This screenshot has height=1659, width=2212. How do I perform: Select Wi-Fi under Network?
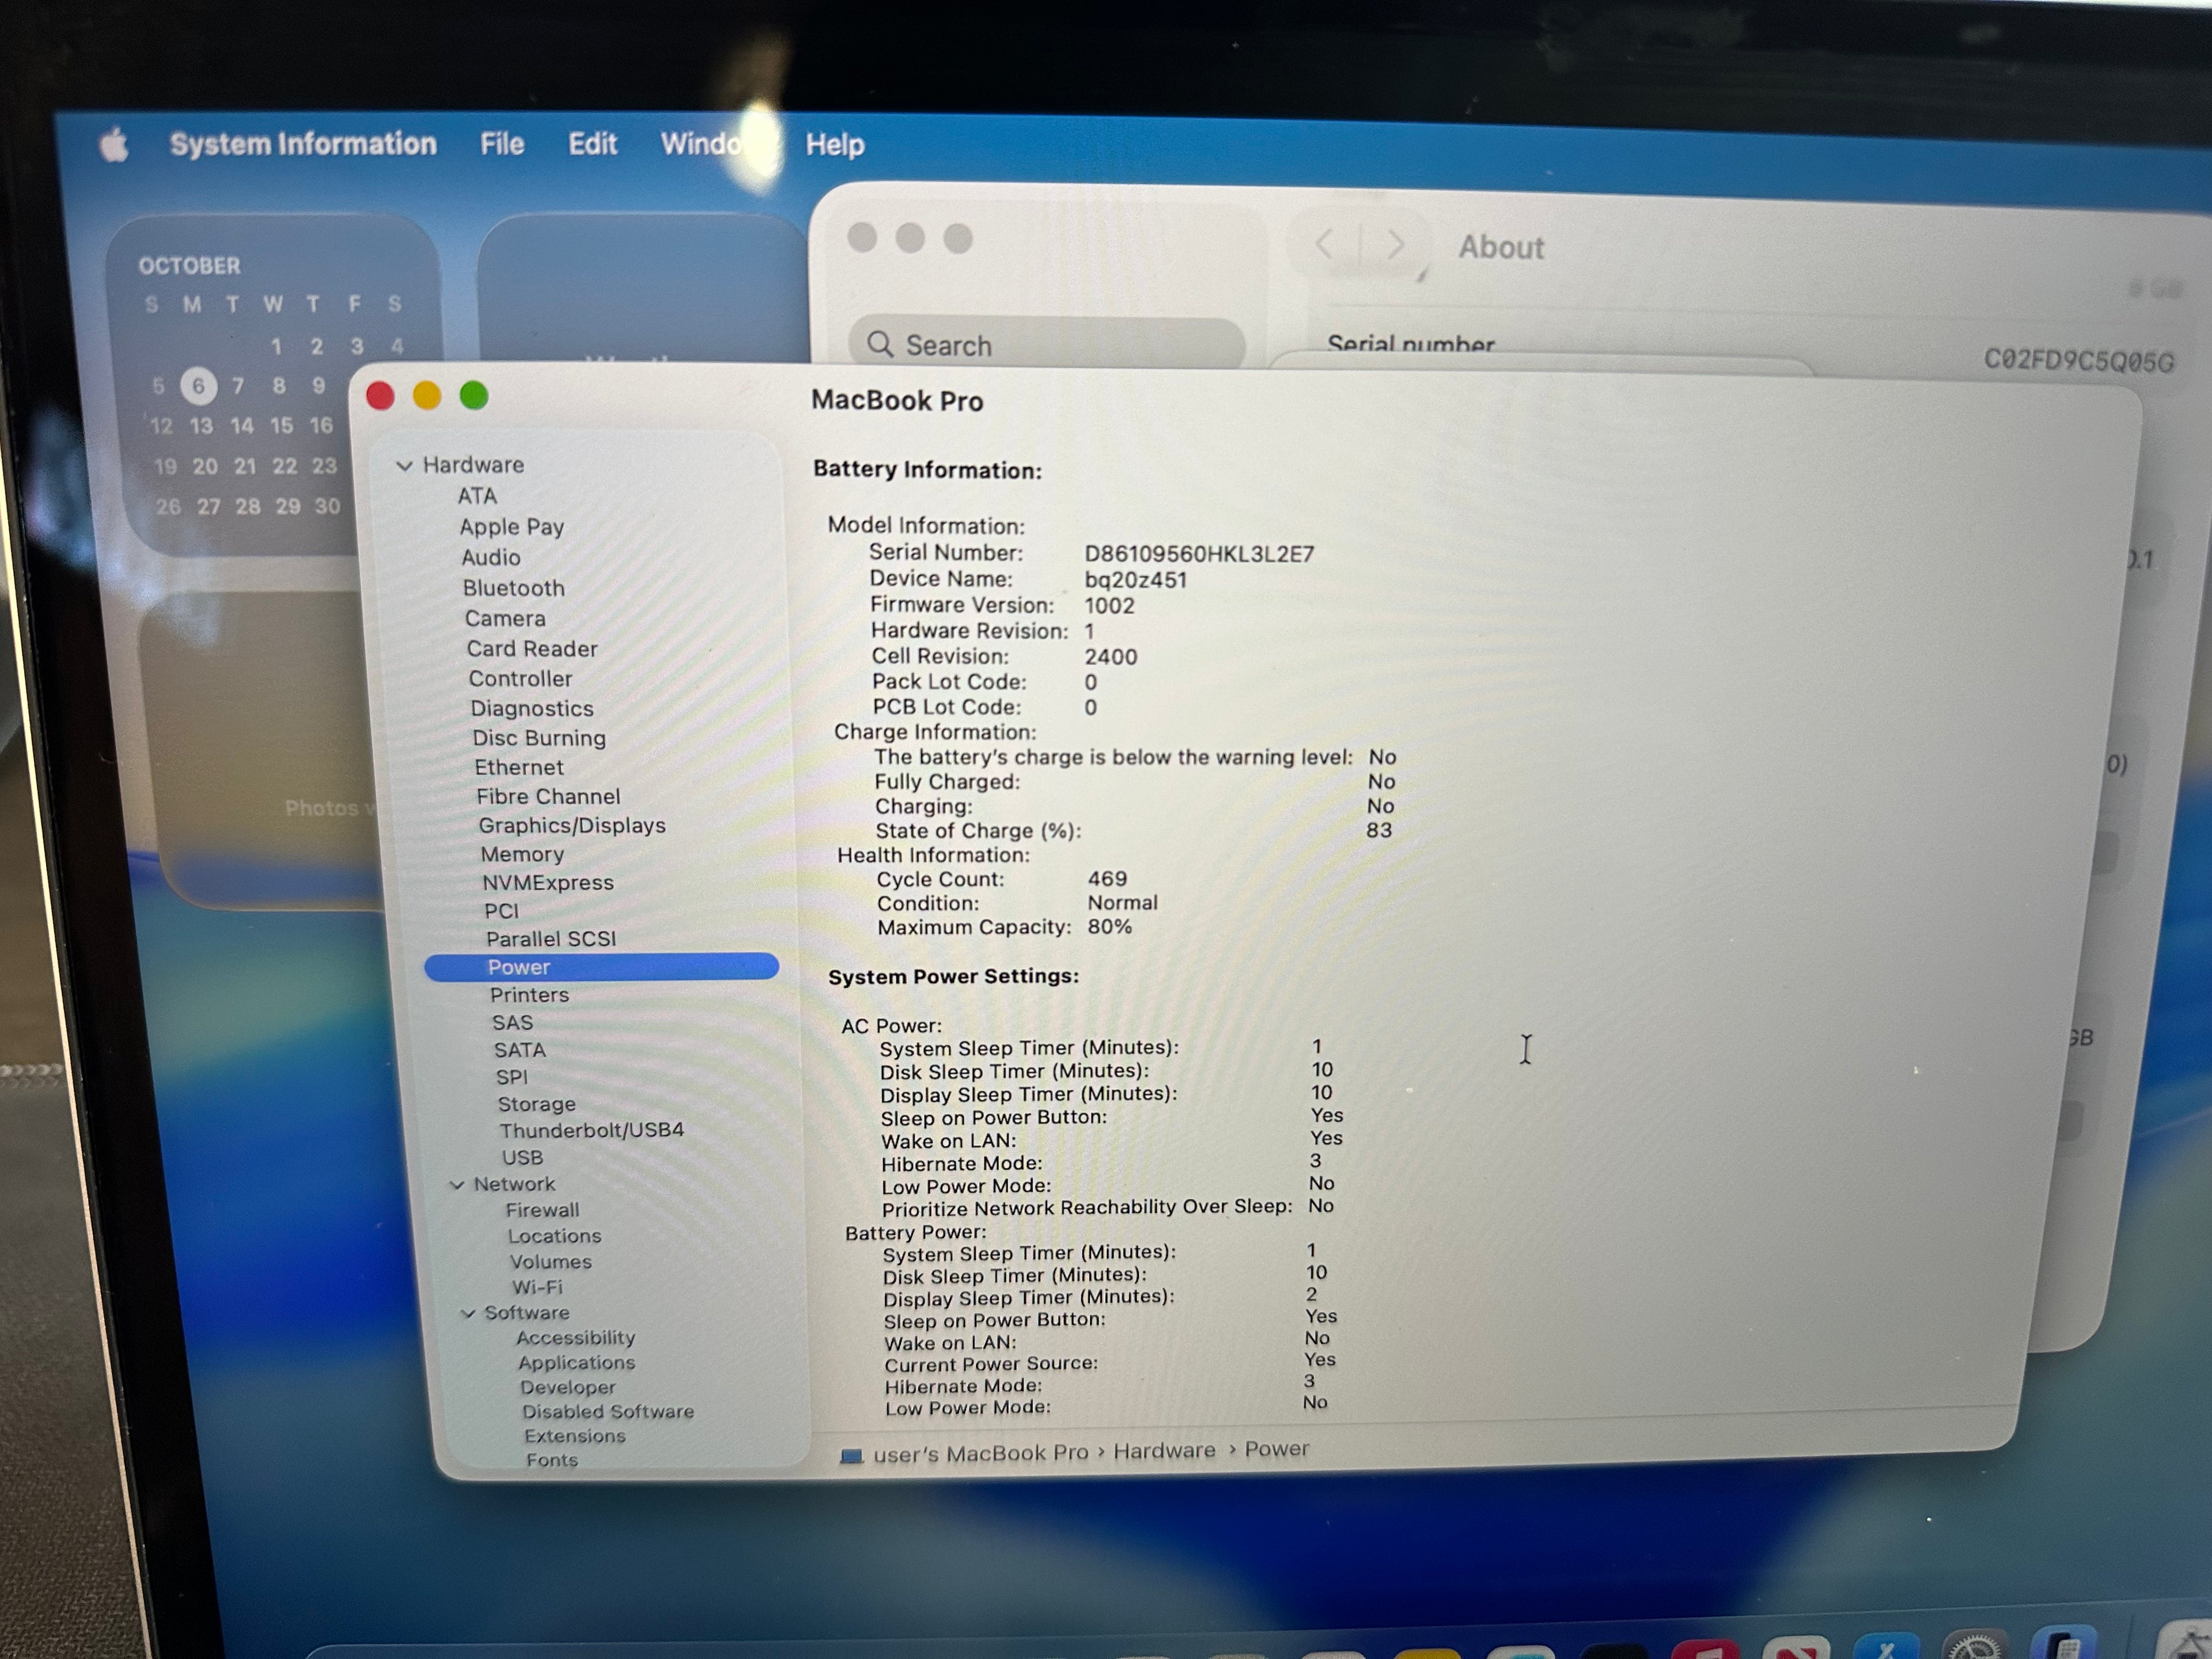coord(537,1288)
